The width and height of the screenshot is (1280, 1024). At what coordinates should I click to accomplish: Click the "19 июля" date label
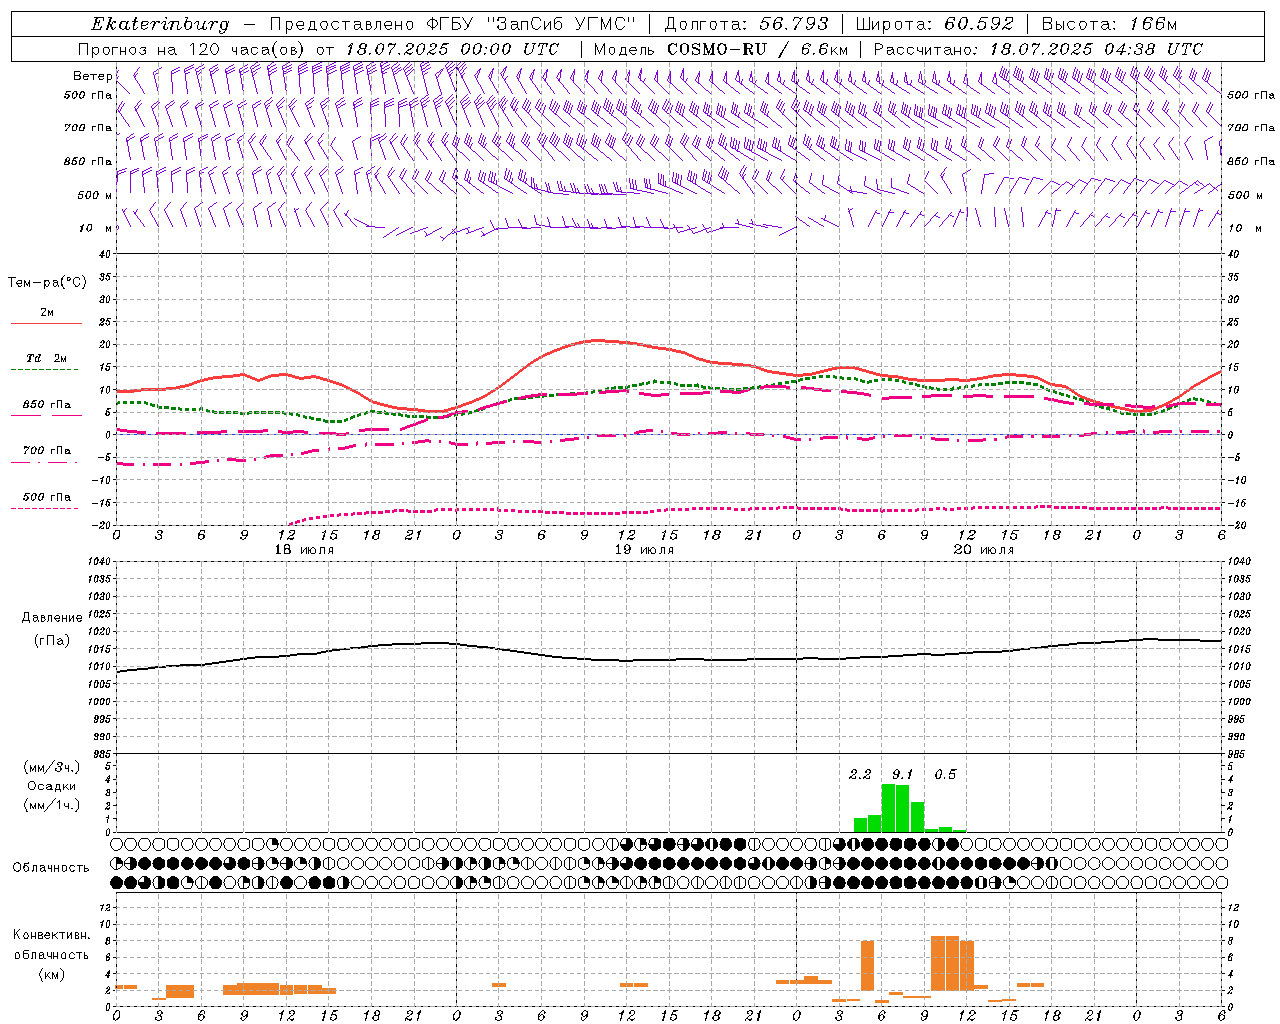tap(644, 550)
